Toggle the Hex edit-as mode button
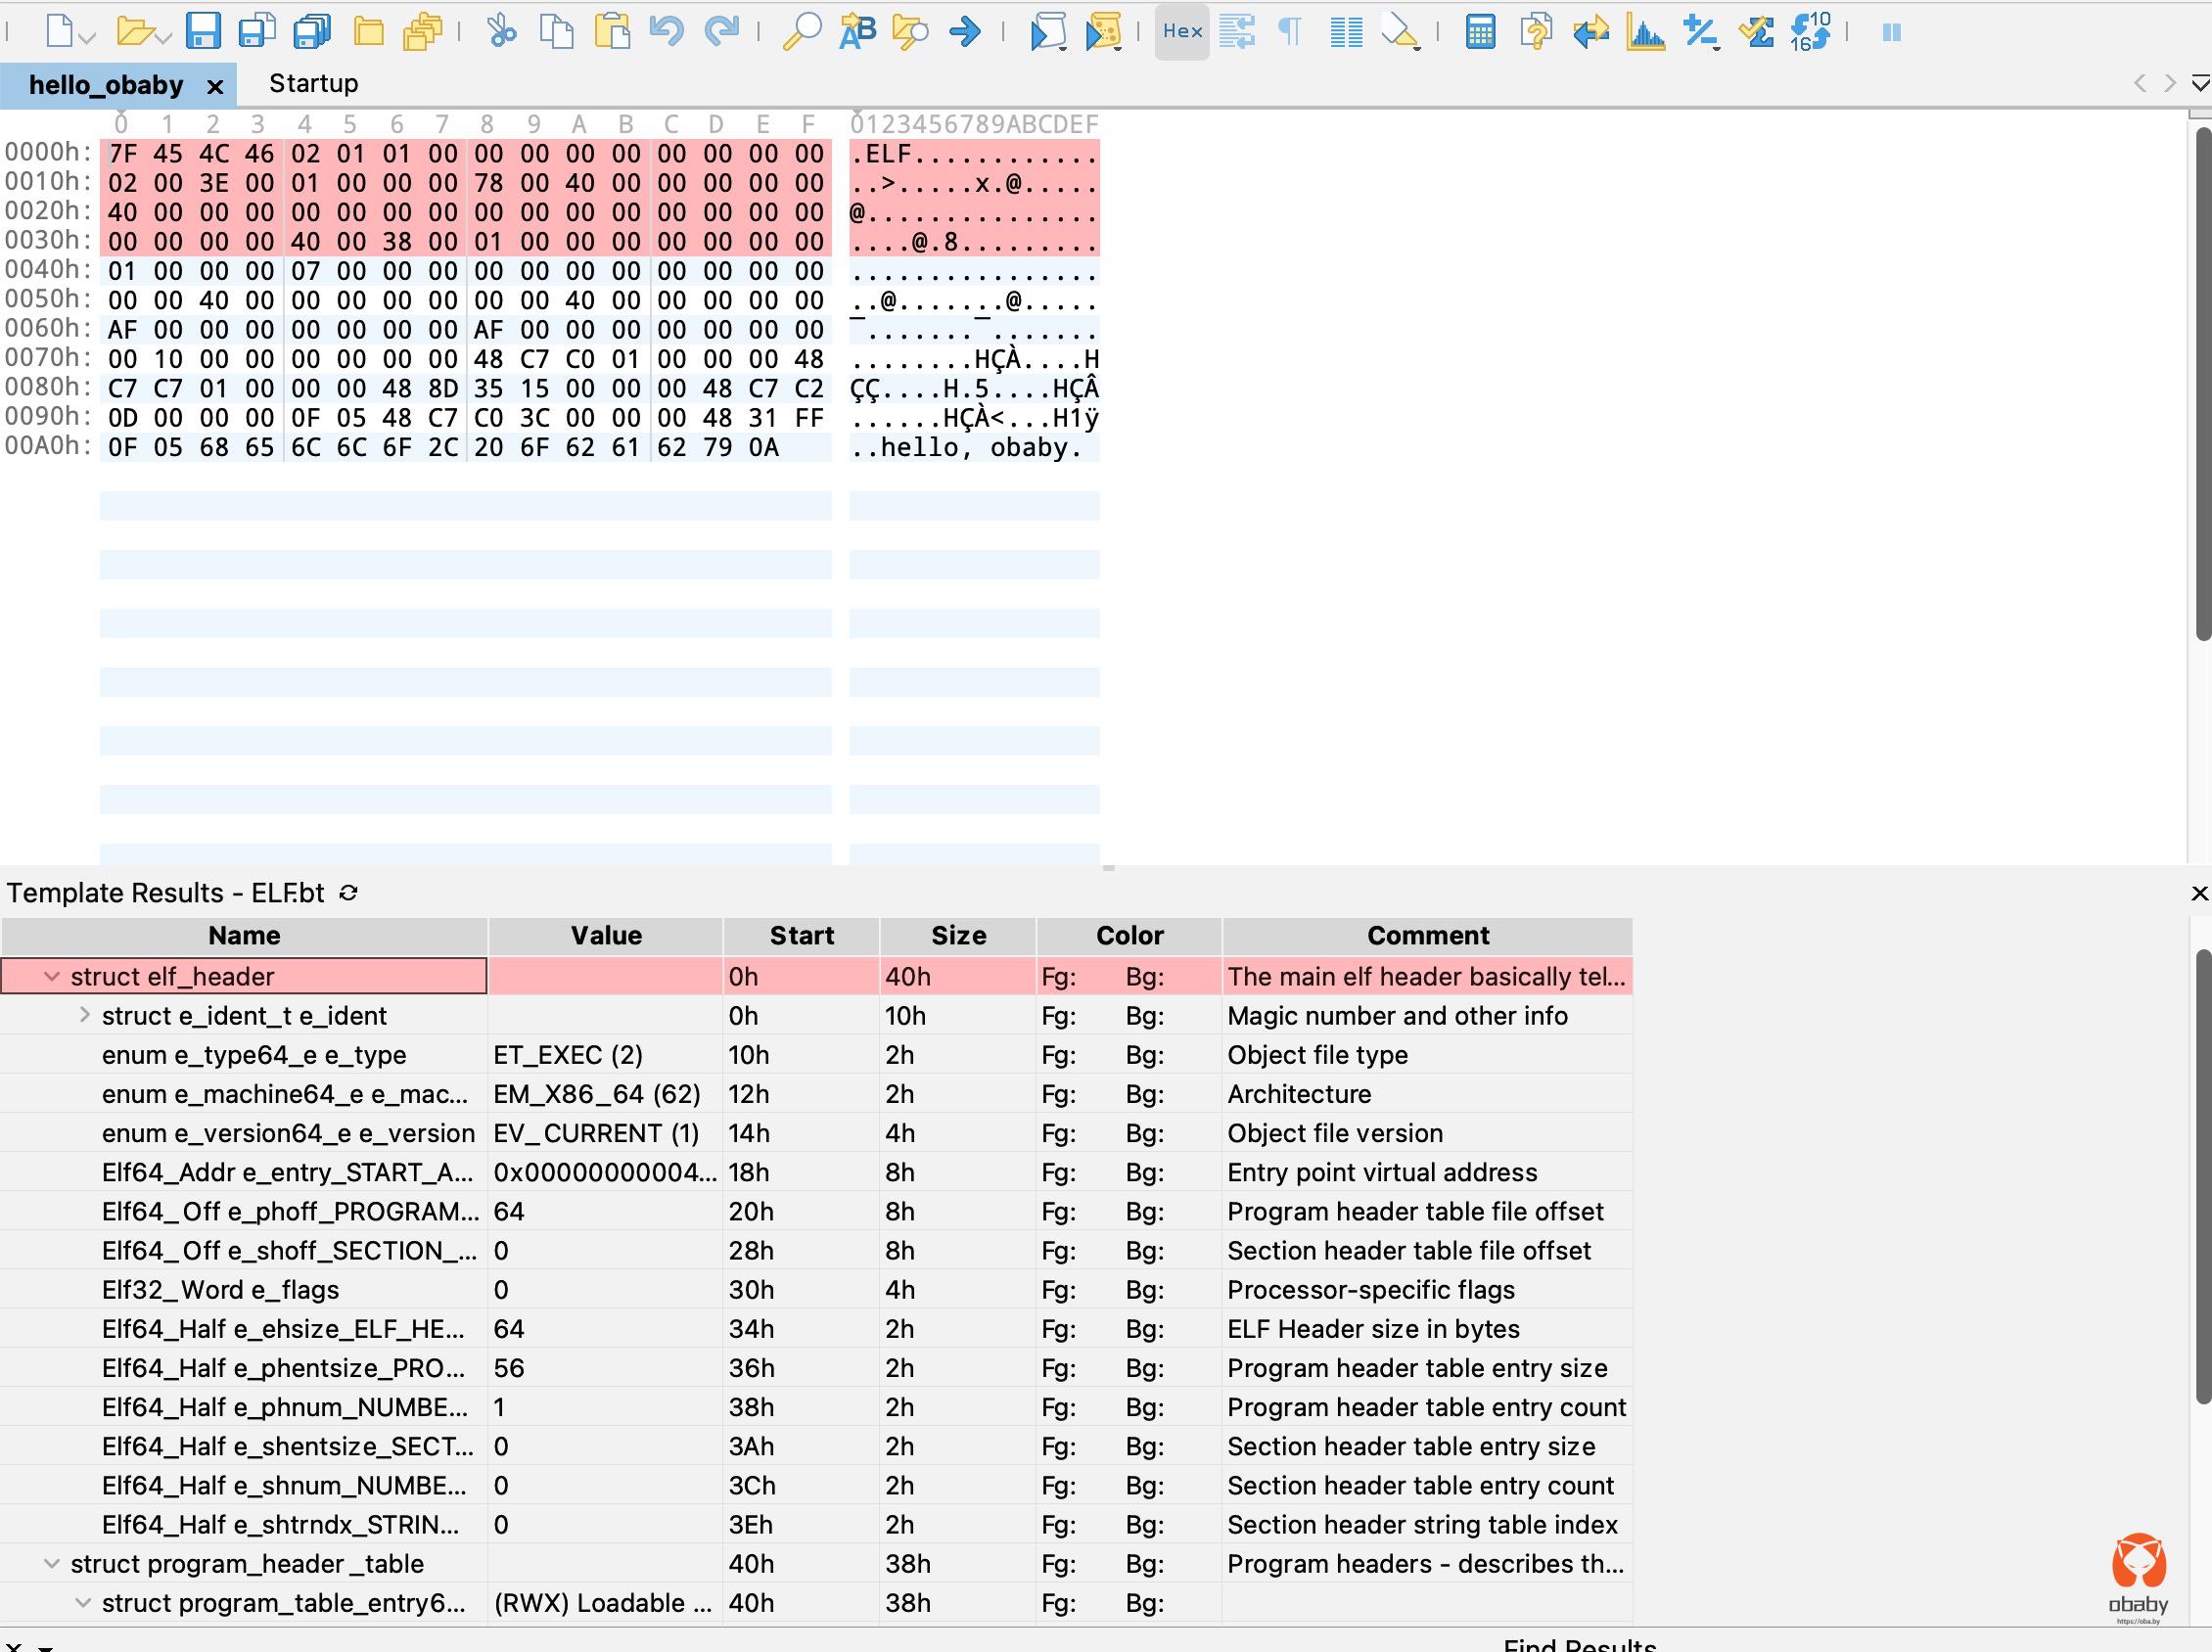The image size is (2212, 1652). 1182,32
